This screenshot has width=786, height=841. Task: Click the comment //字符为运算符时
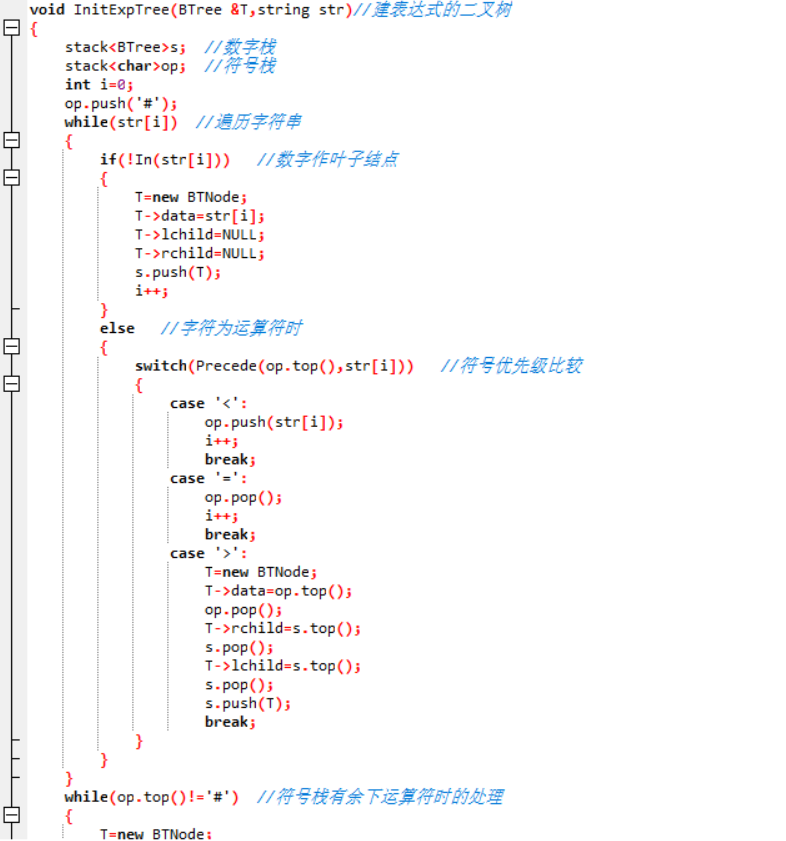point(232,328)
